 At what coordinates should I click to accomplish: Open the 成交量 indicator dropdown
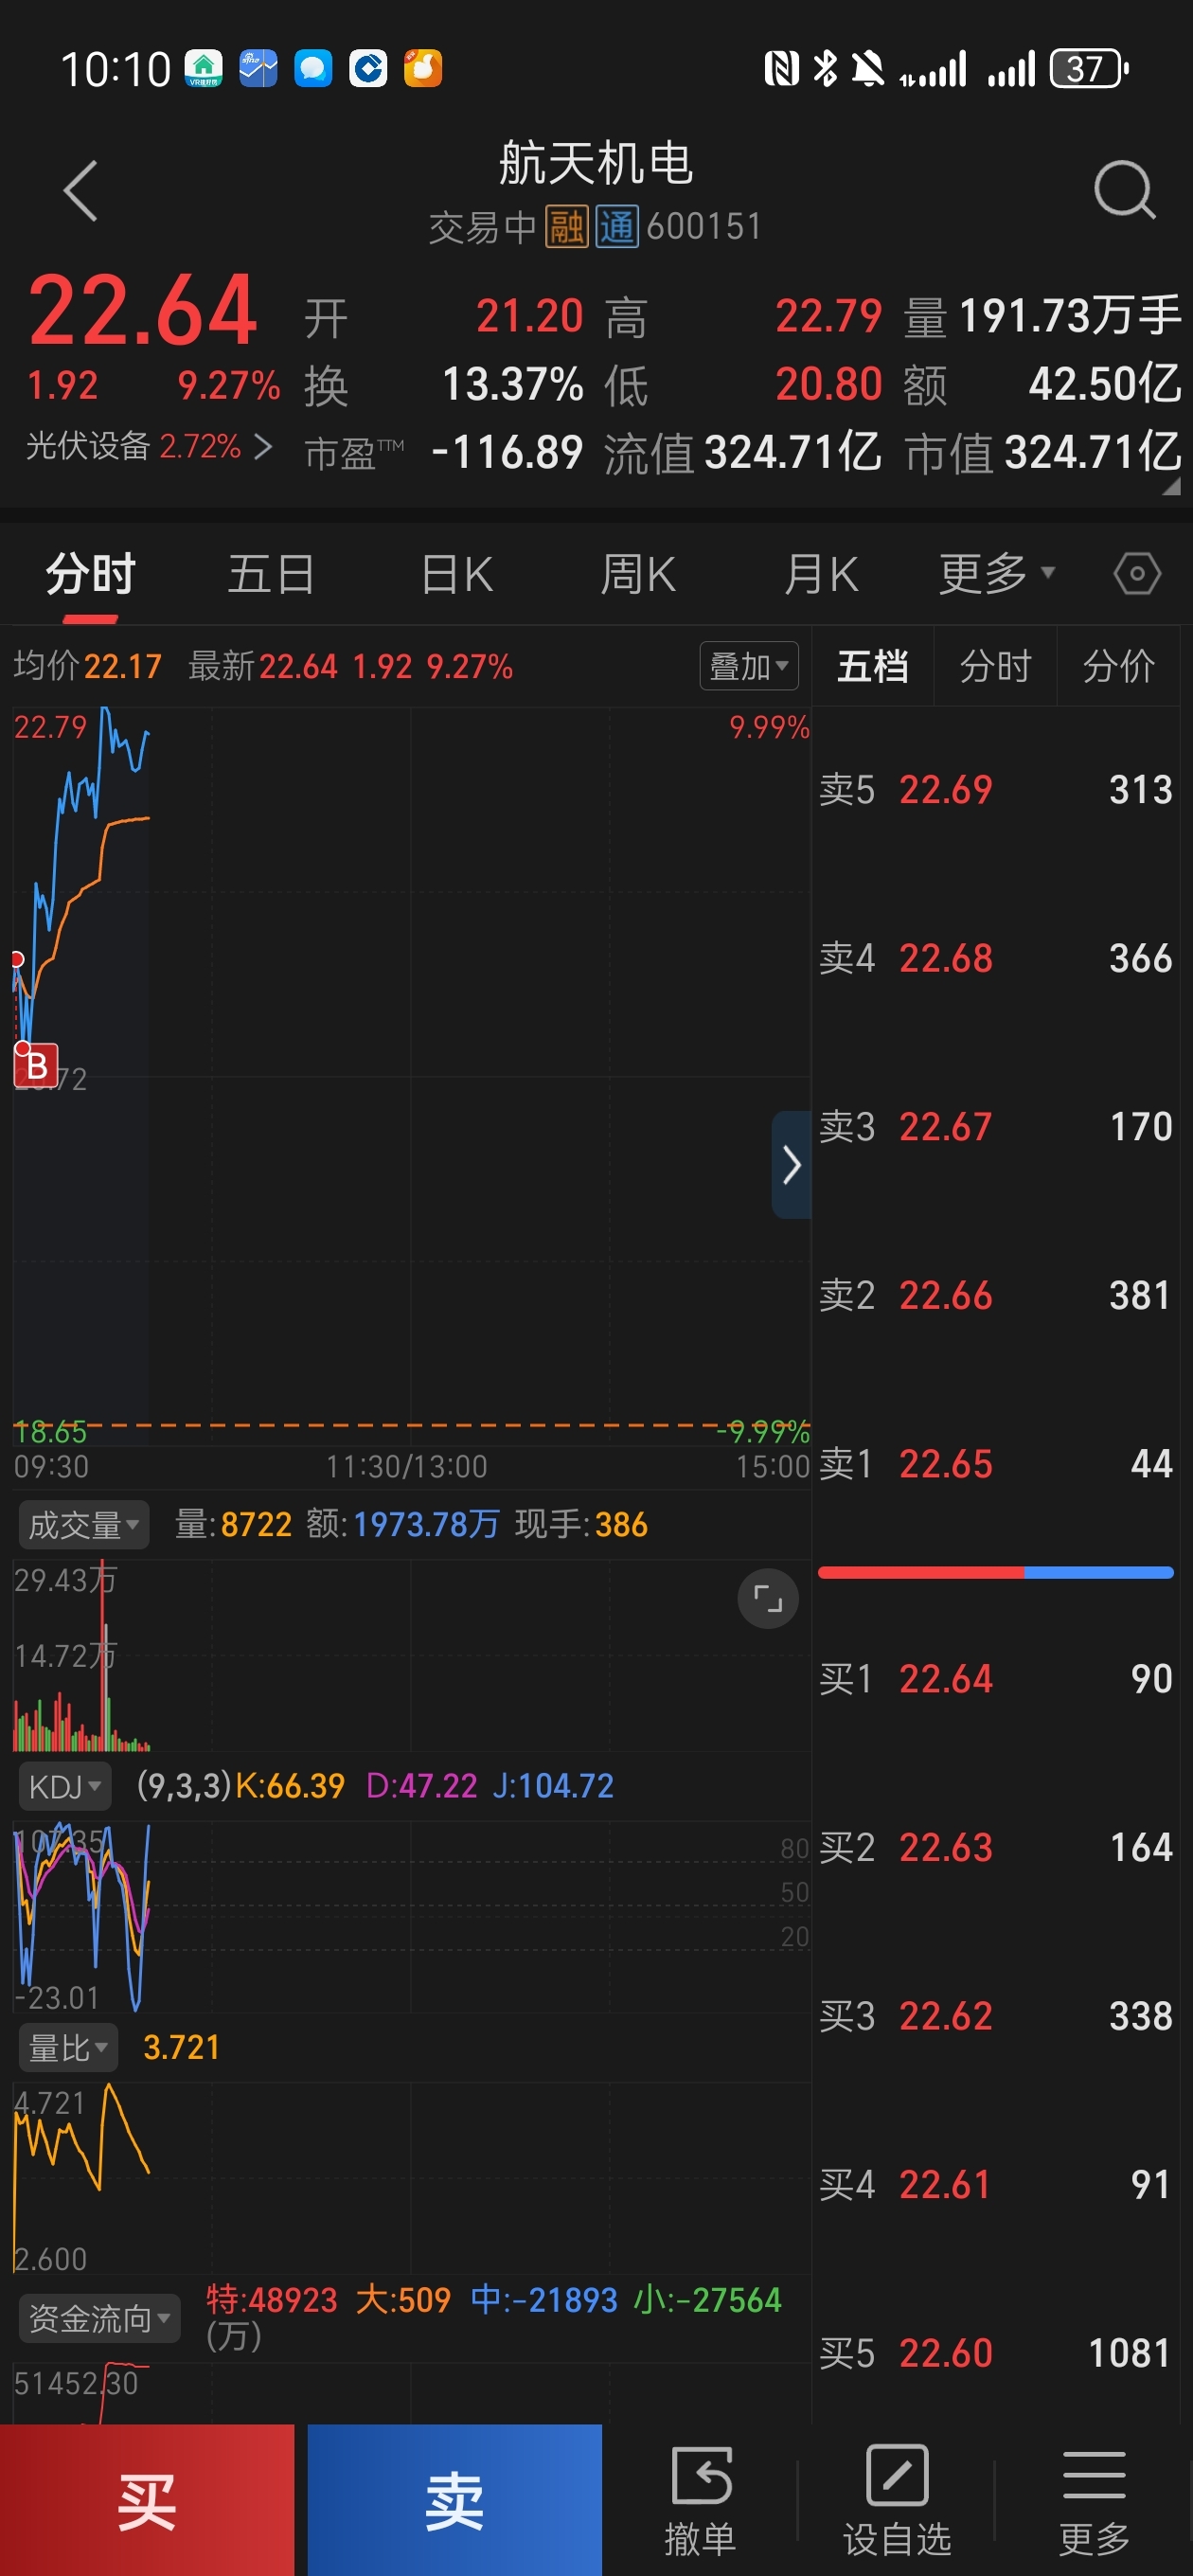(84, 1525)
